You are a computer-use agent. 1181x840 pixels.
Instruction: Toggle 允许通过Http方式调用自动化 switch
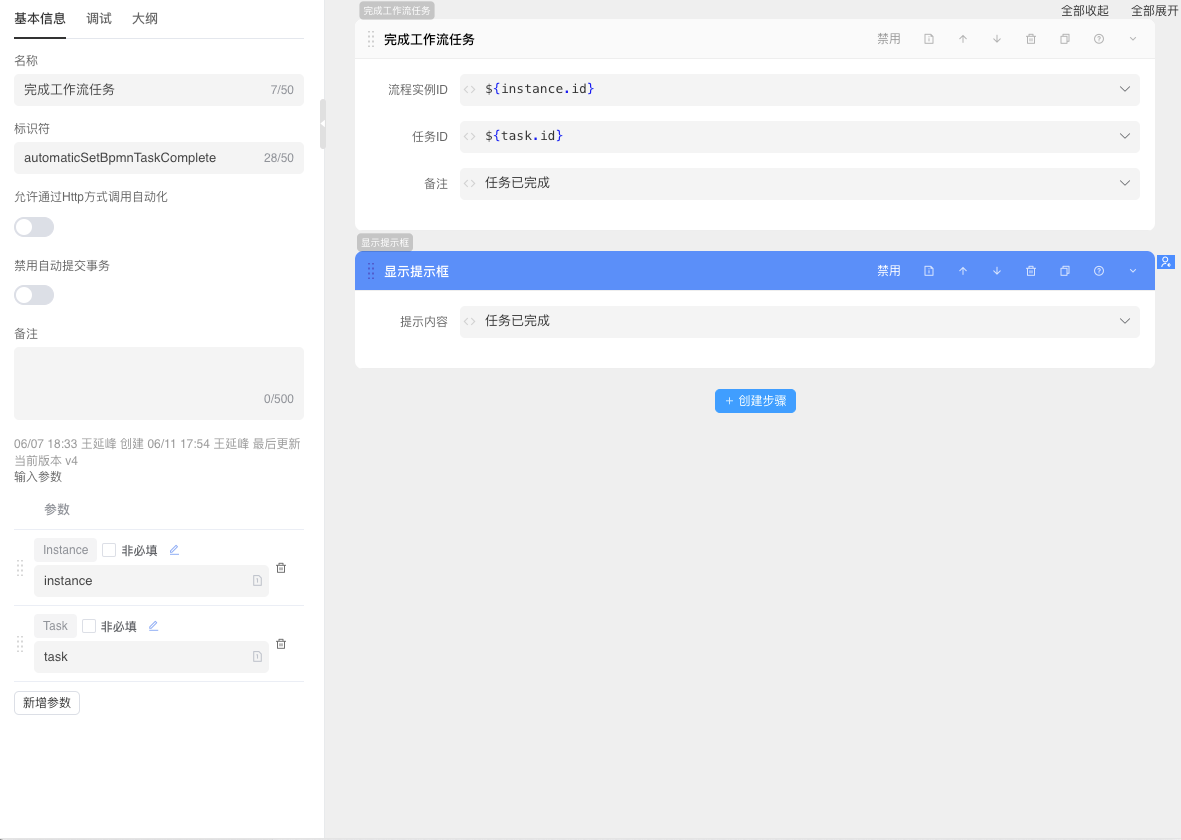34,227
